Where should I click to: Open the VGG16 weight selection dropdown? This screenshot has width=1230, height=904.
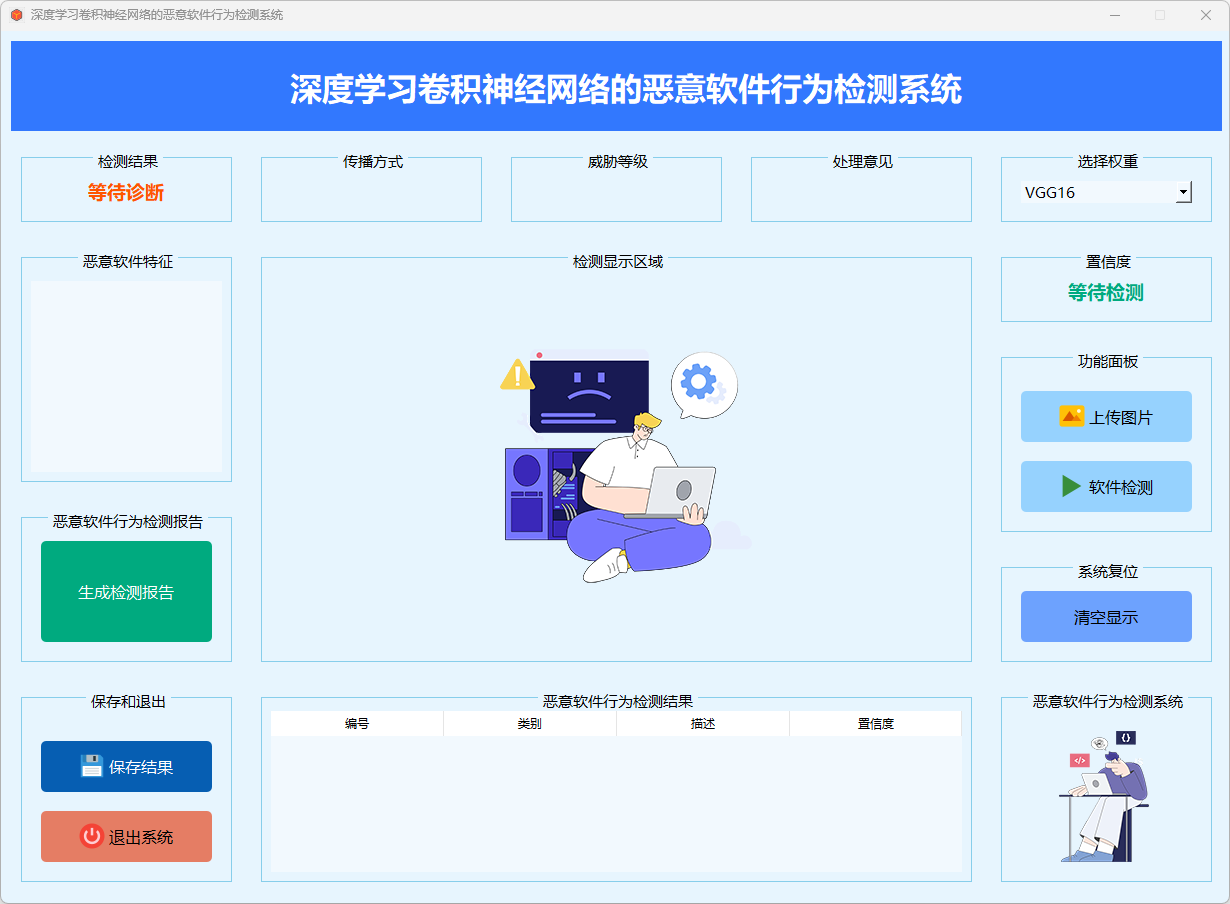(1098, 192)
